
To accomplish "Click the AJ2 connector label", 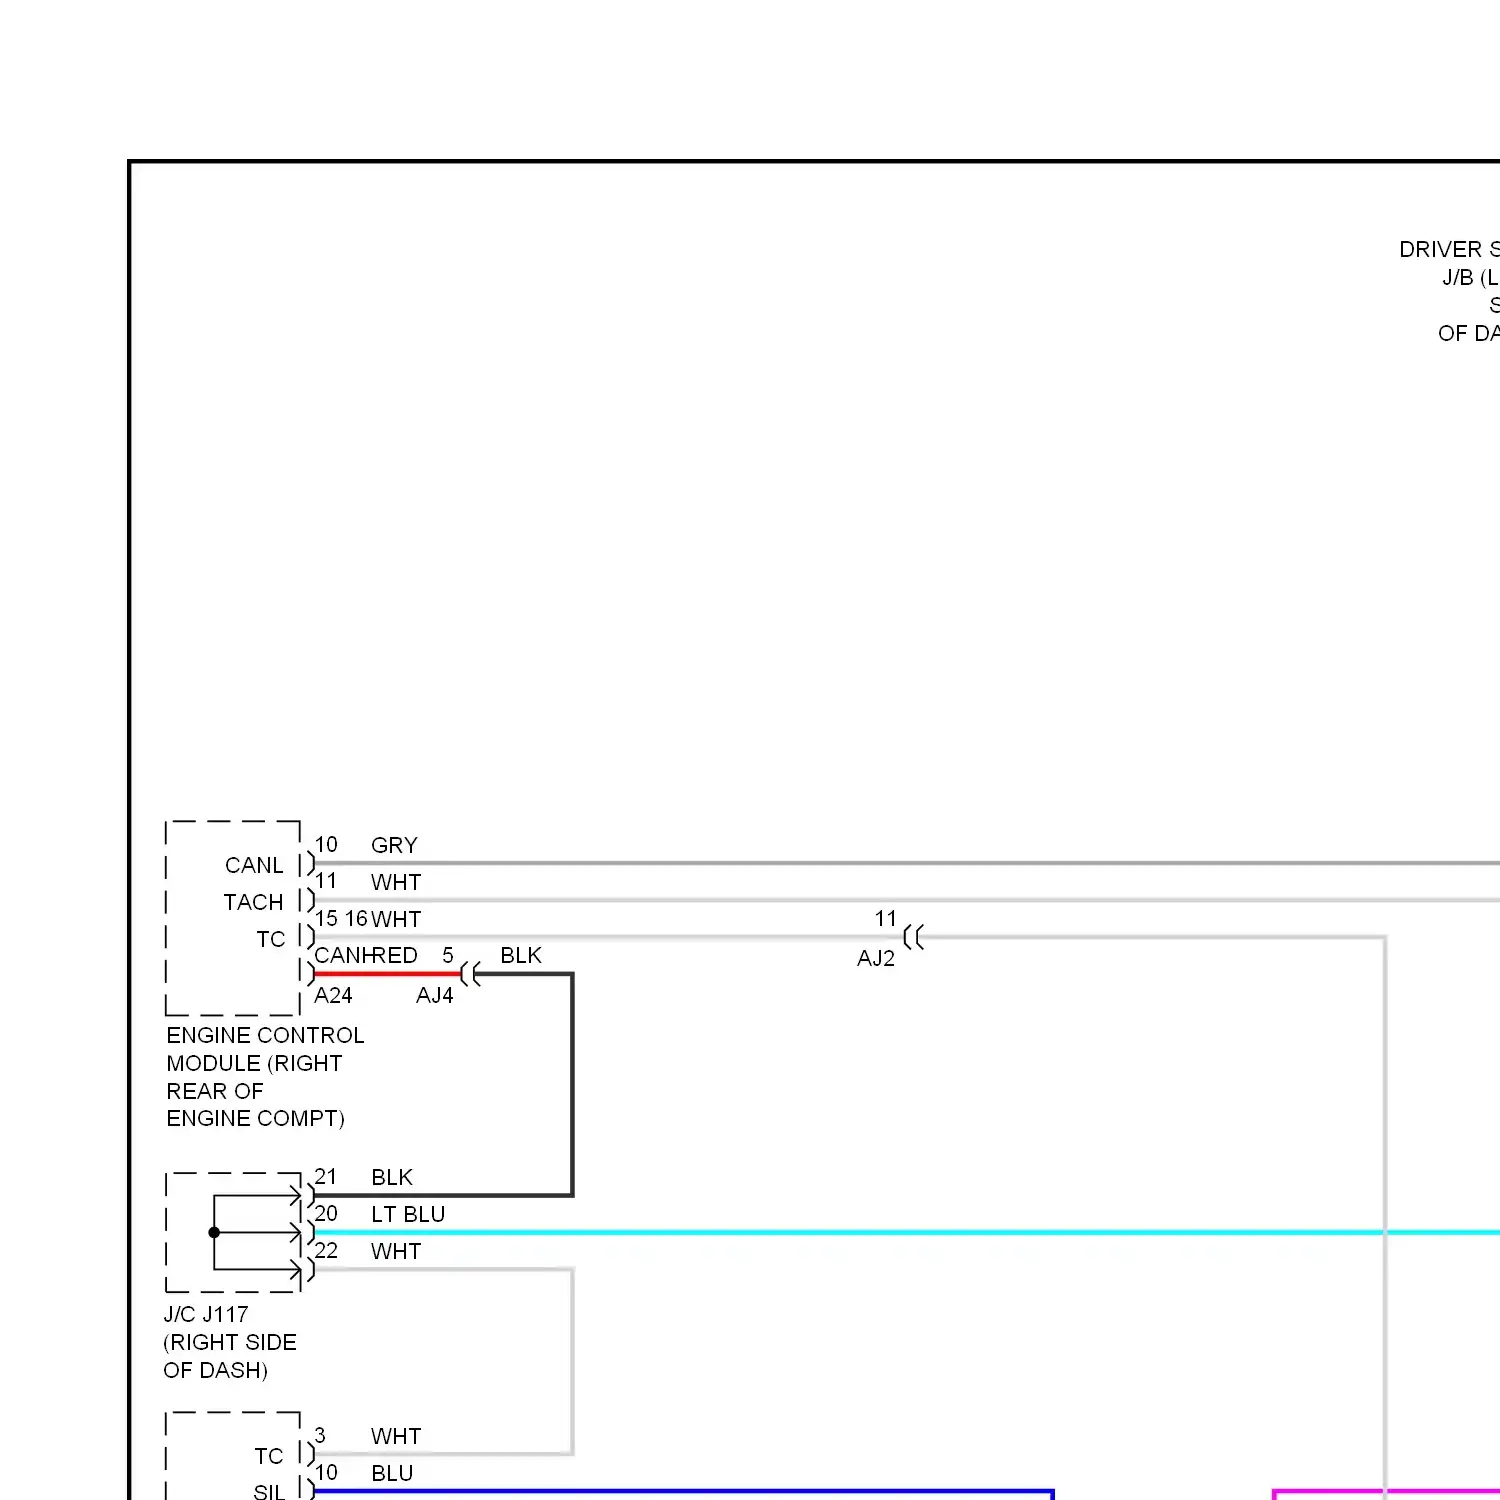I will pyautogui.click(x=876, y=958).
